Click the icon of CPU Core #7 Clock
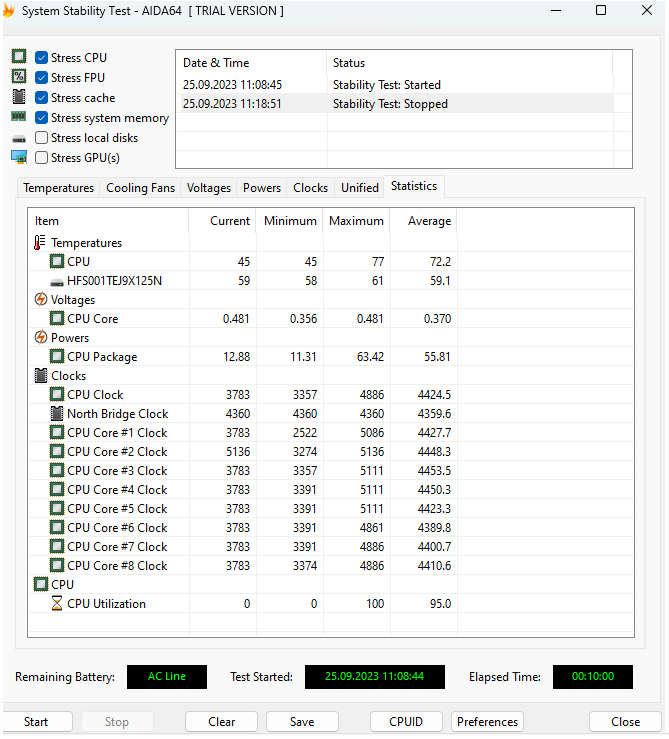The height and width of the screenshot is (739, 669). [57, 546]
